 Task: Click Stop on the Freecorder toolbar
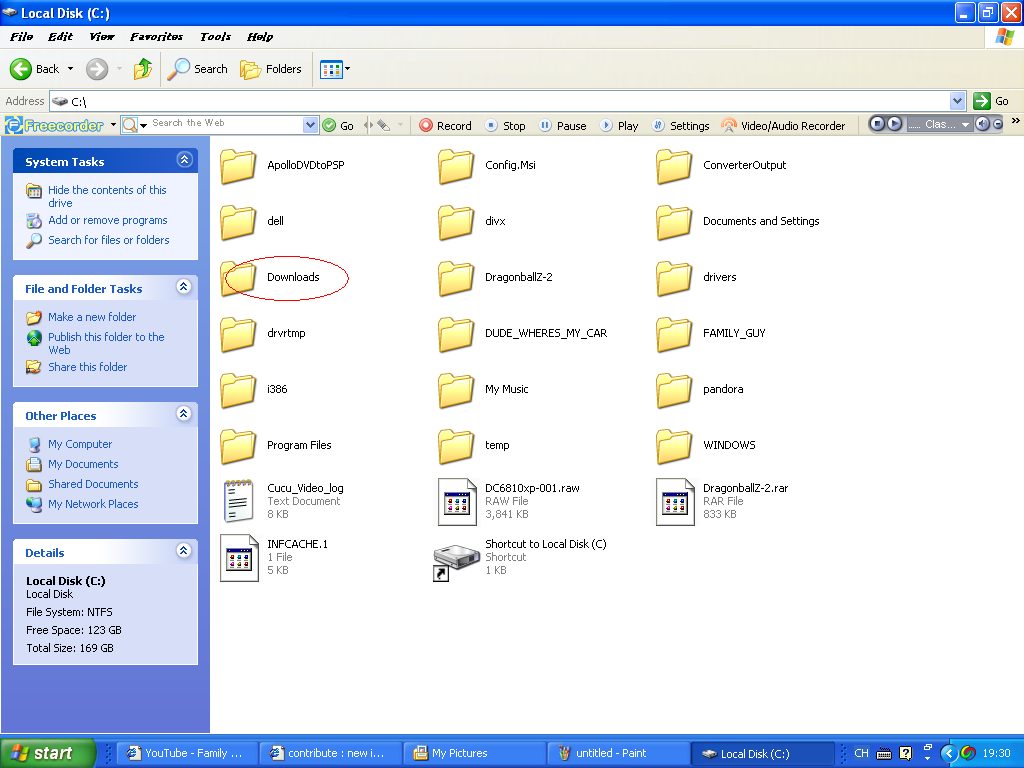pyautogui.click(x=505, y=125)
